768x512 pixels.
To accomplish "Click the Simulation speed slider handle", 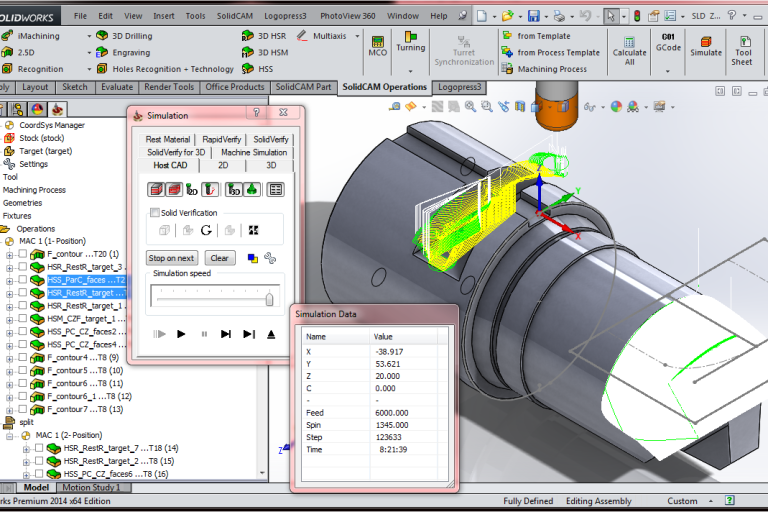I will click(269, 298).
